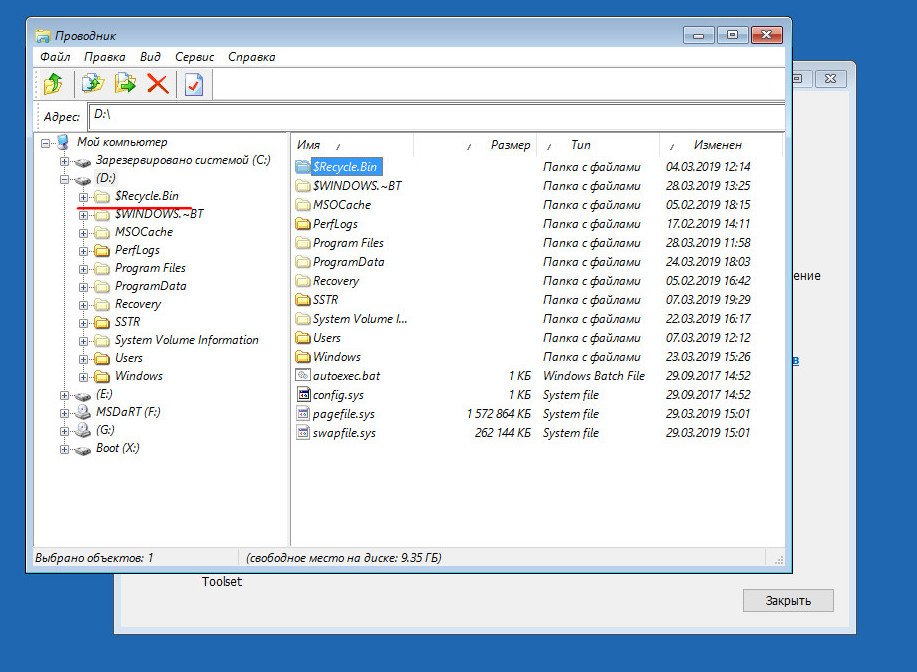Sort by the Тип column header
The height and width of the screenshot is (672, 917).
(x=598, y=145)
